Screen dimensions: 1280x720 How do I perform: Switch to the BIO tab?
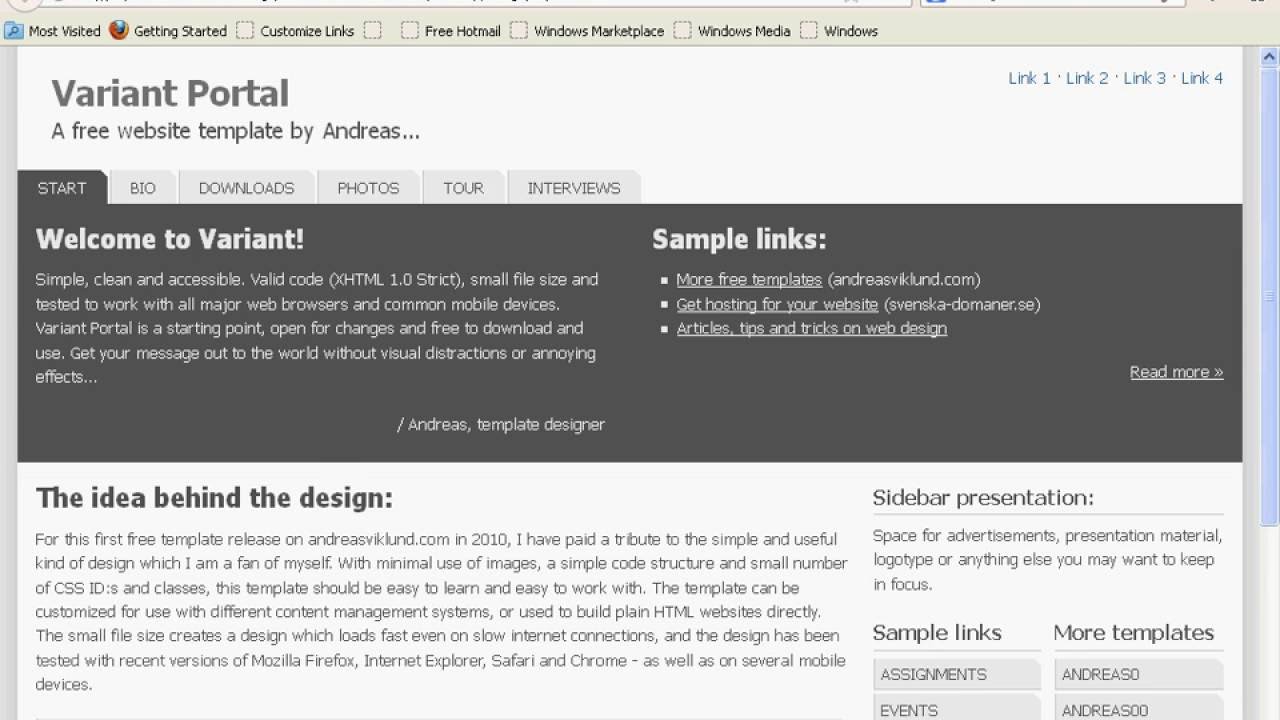143,188
